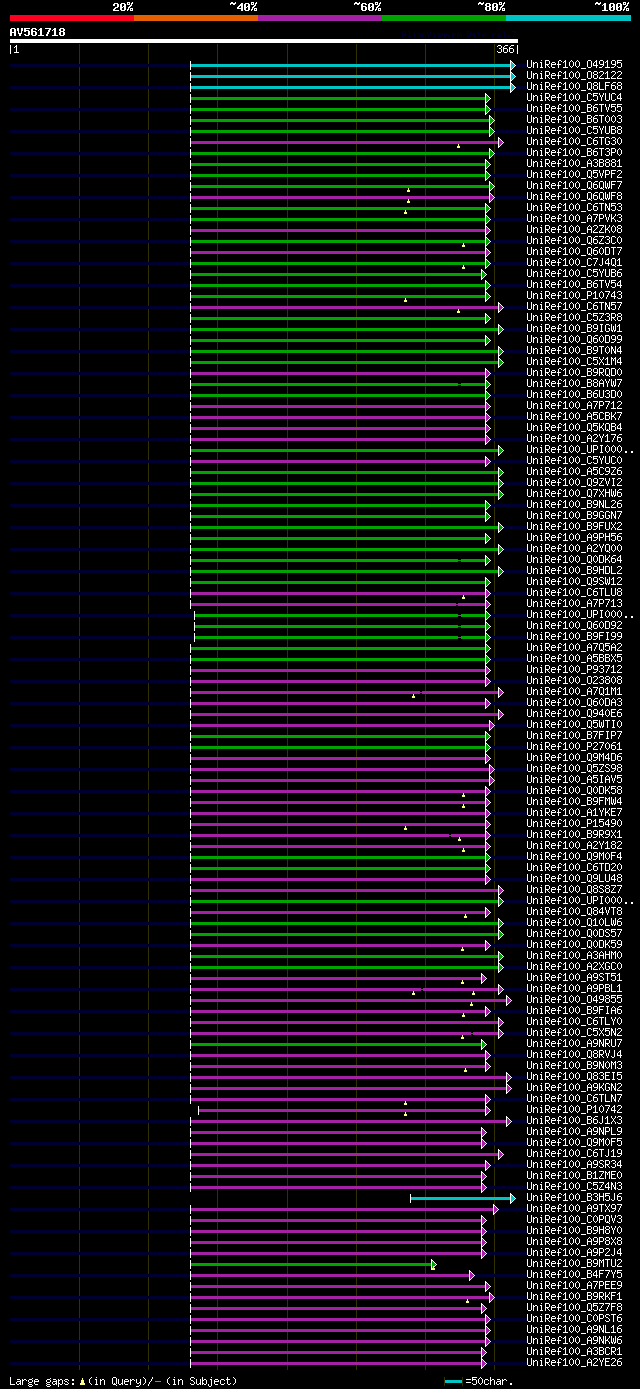This screenshot has height=1389, width=640.
Task: Click label UniRef100_Q83EI5
Action: click(574, 1076)
